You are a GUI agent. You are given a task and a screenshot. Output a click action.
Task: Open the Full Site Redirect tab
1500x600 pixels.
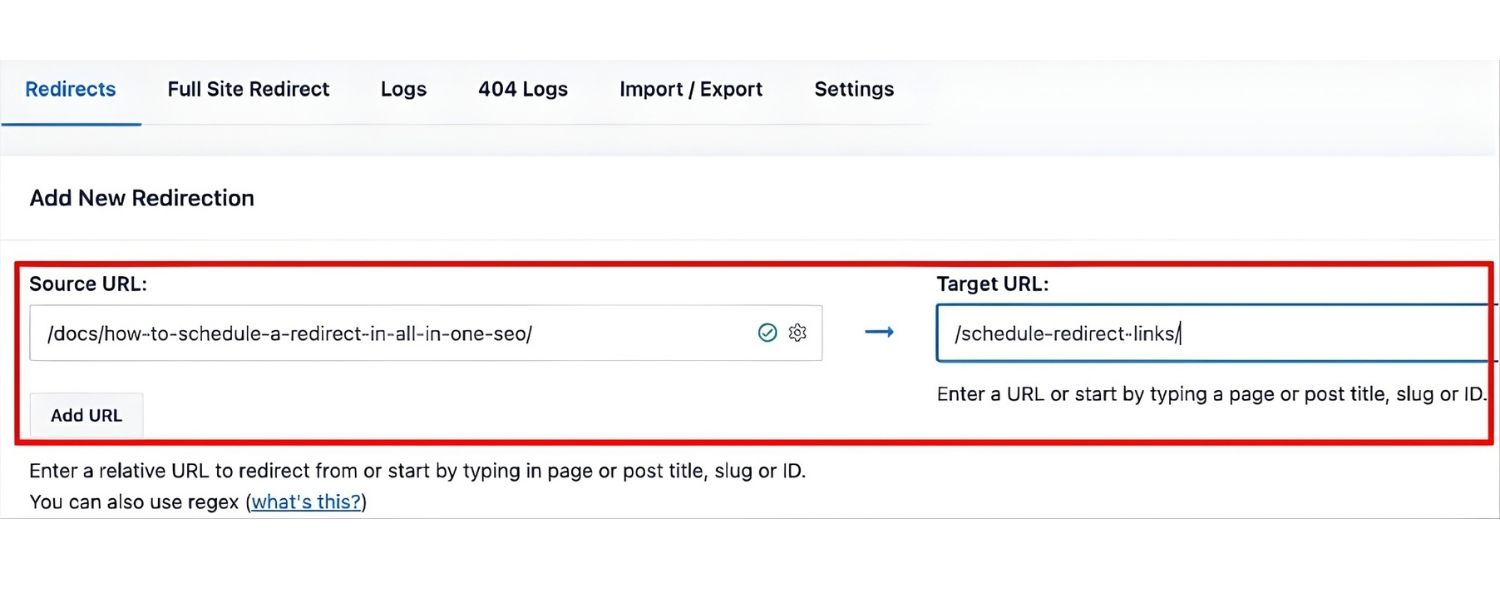248,89
